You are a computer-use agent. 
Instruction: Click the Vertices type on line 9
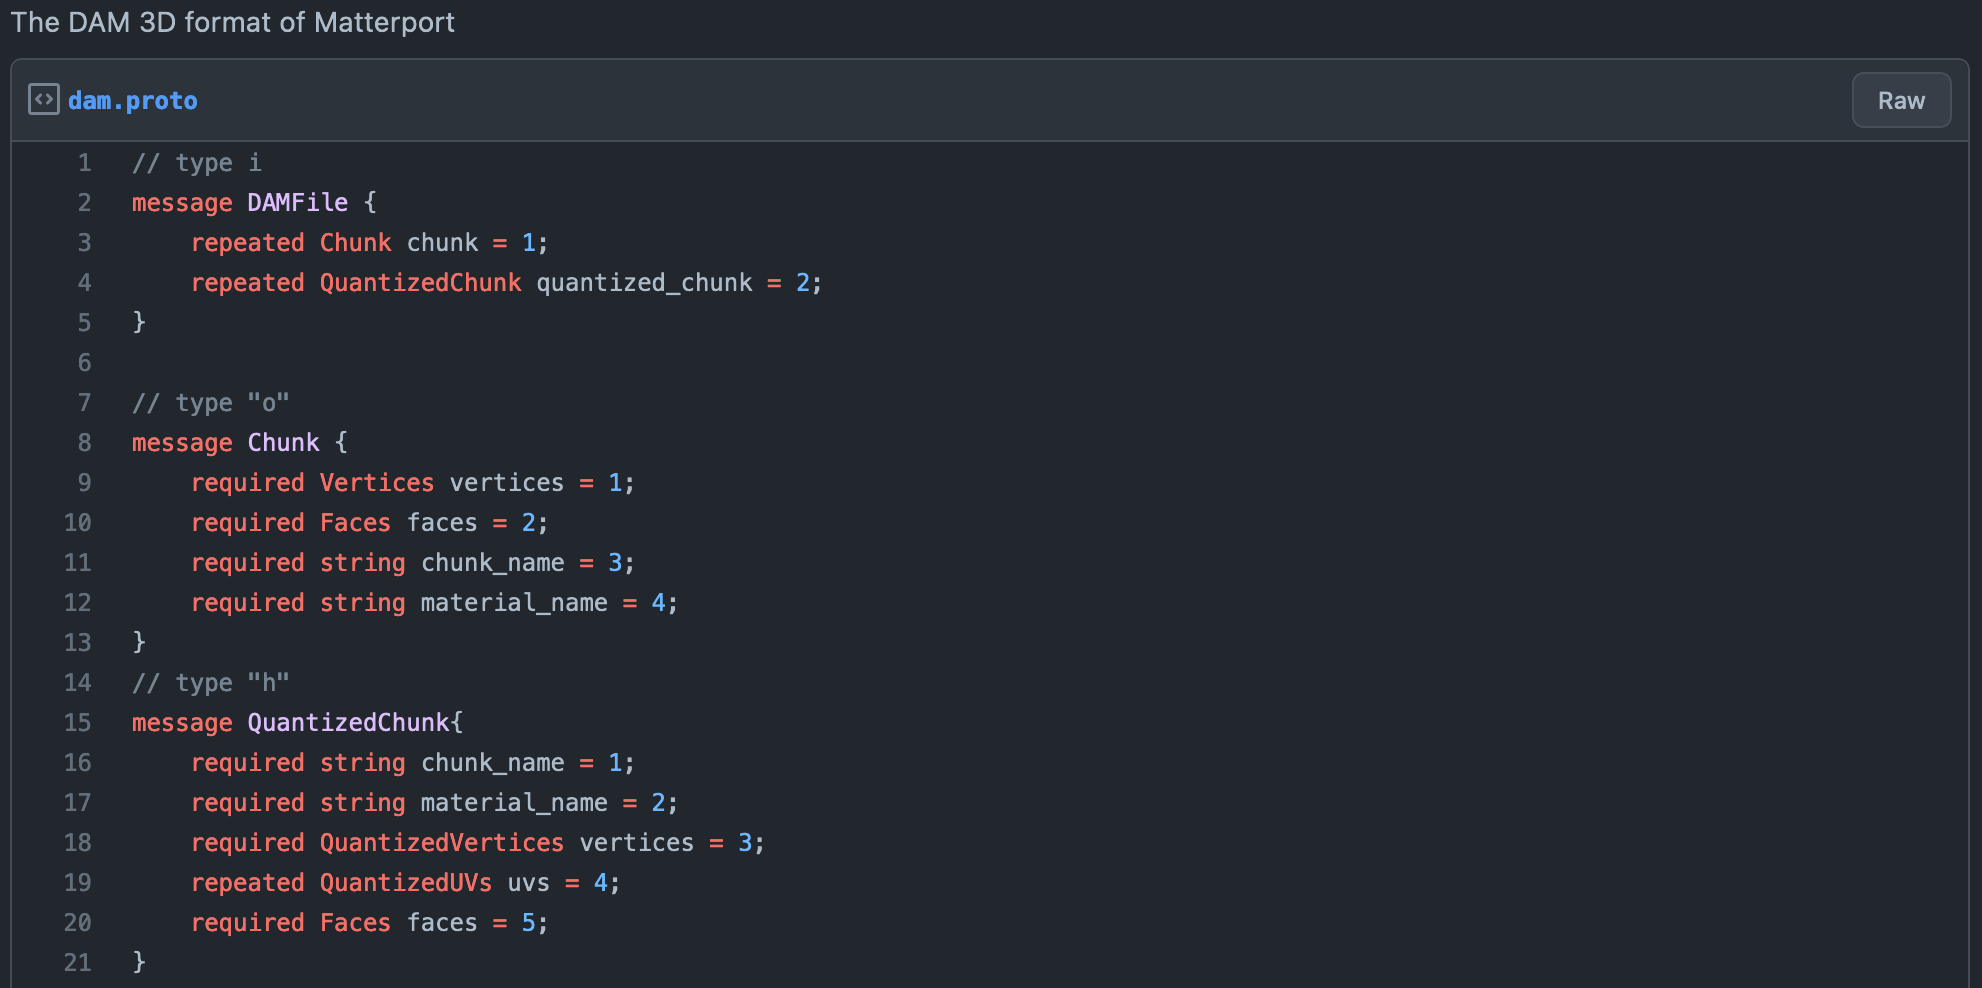(x=376, y=483)
